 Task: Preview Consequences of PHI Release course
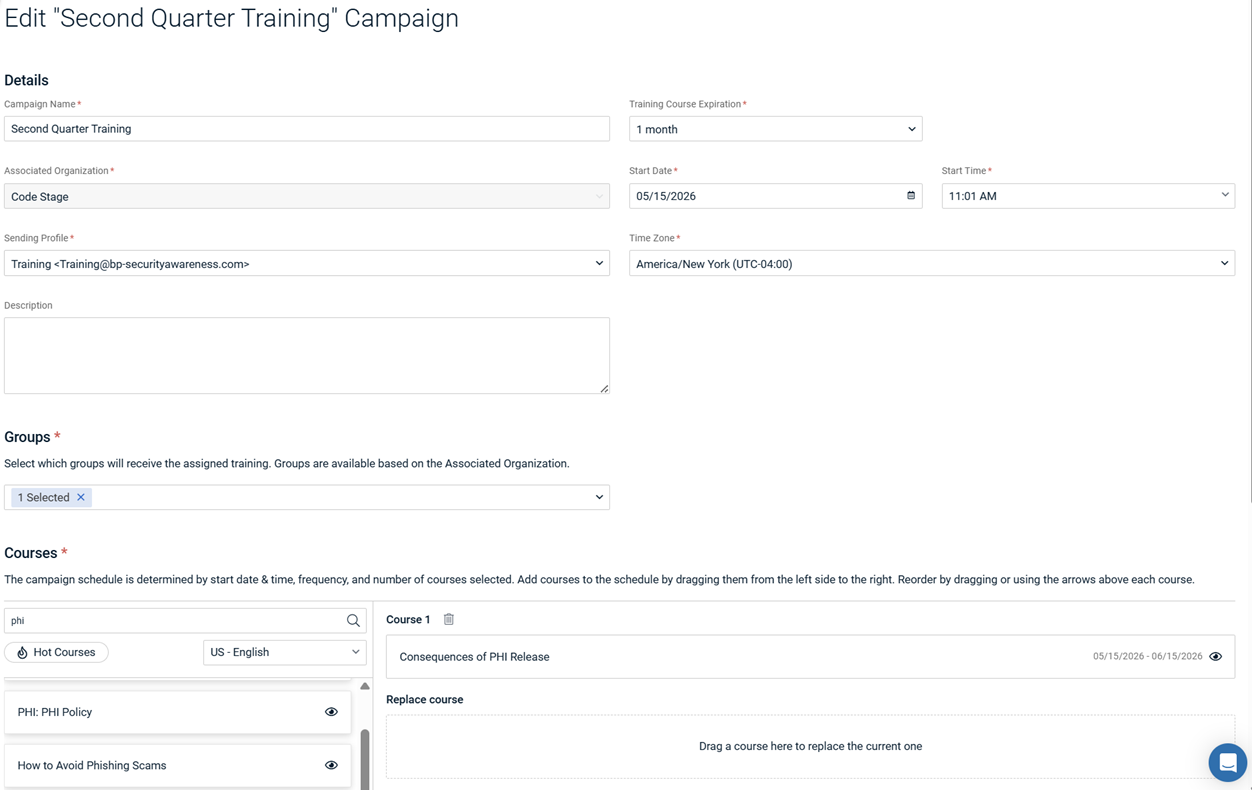(1216, 657)
